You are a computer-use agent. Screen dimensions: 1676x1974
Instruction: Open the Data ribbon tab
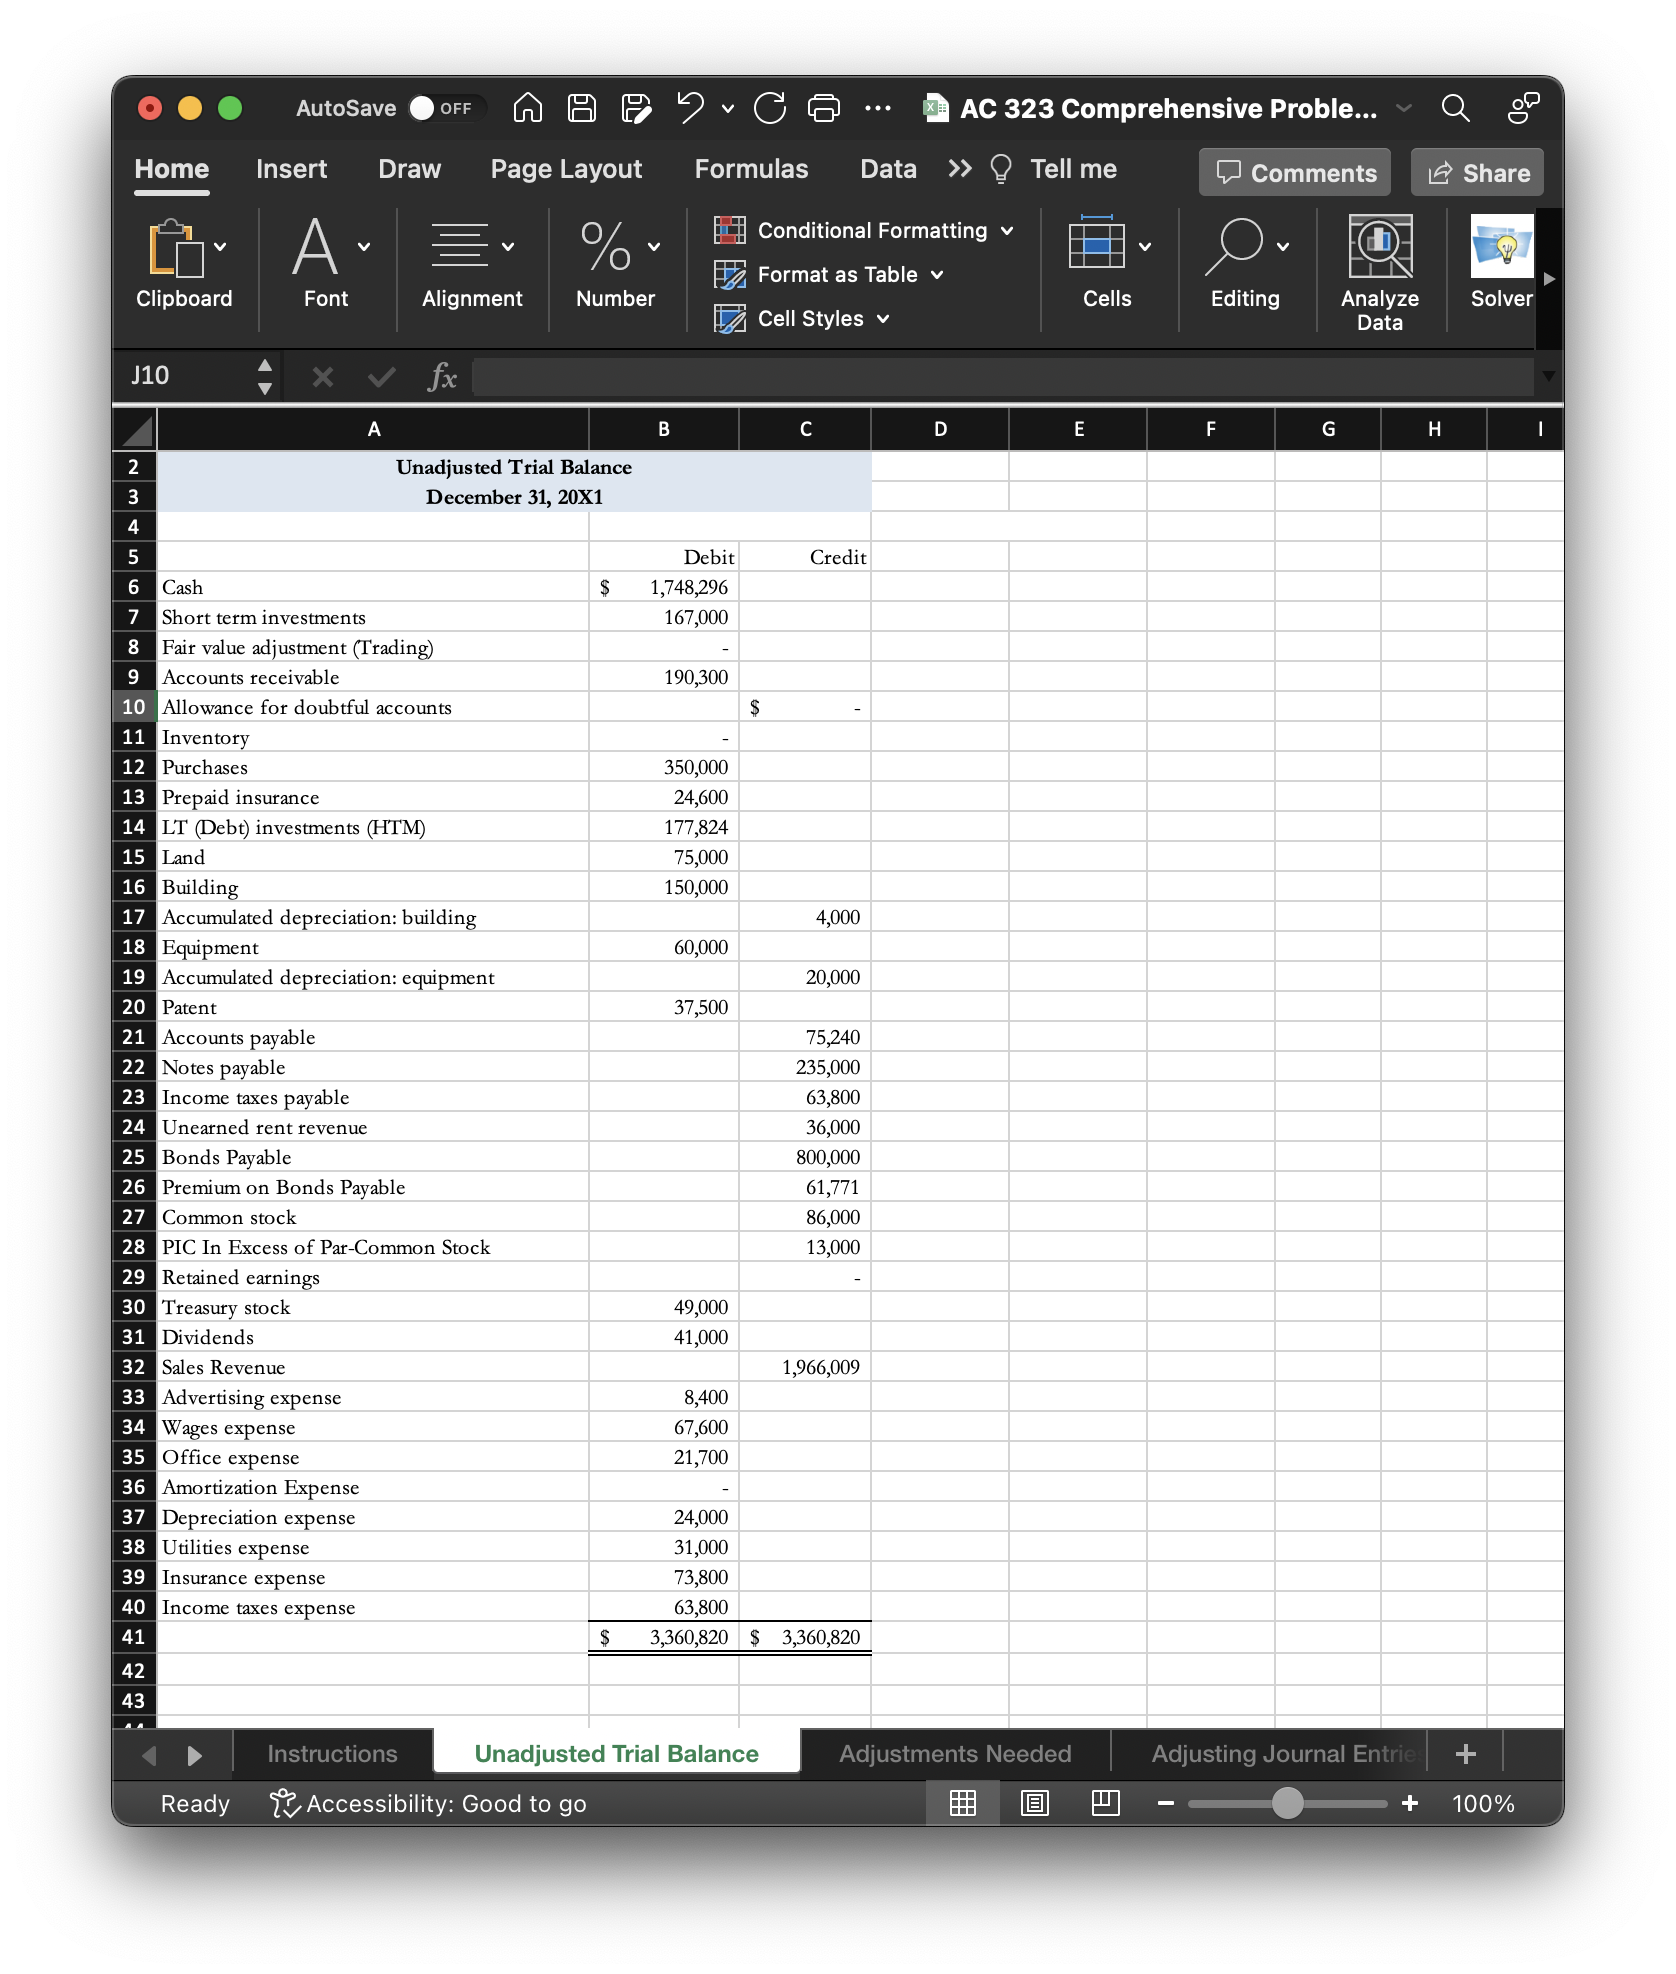coord(888,169)
